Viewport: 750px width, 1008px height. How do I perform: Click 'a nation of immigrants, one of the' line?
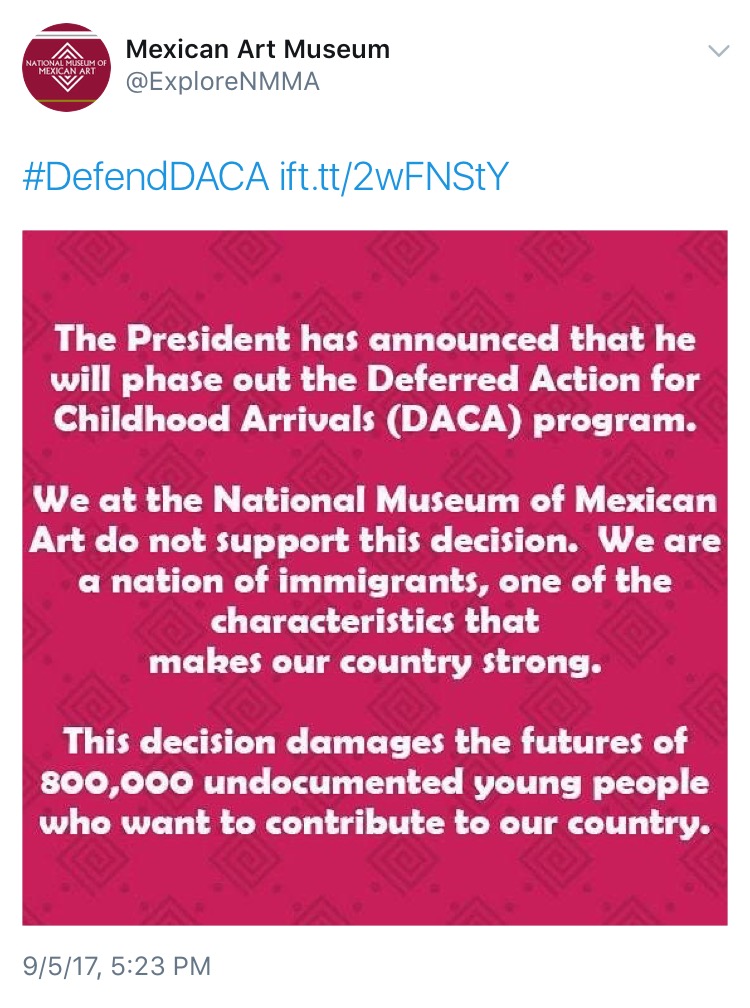375,581
